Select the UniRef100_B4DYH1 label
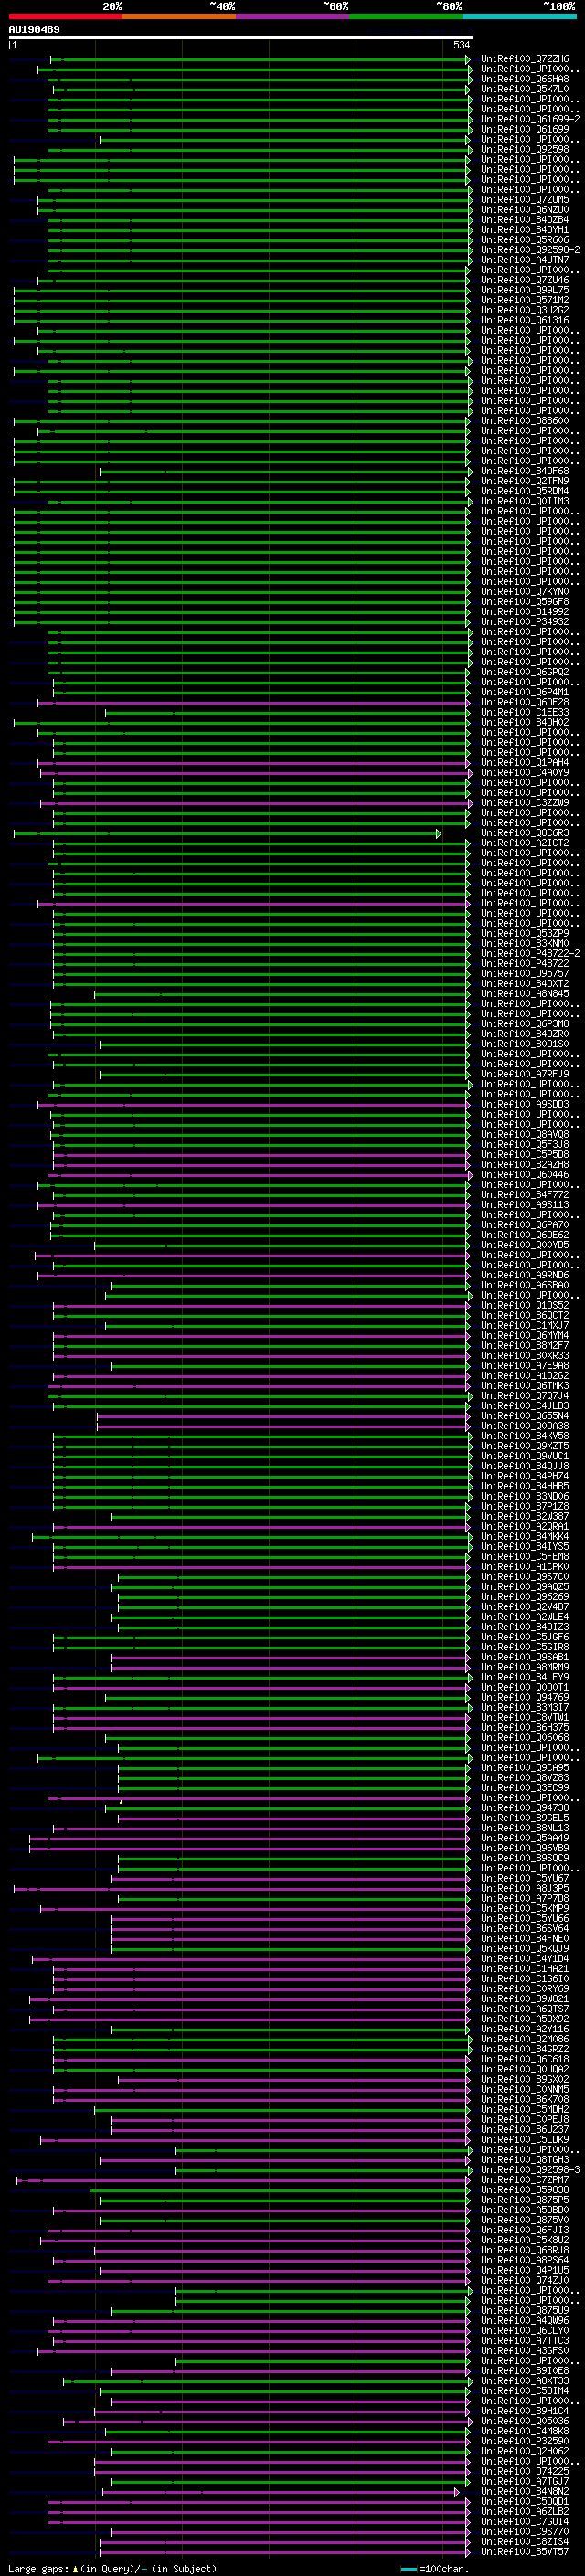Screen dimensions: 585x2576 524,230
